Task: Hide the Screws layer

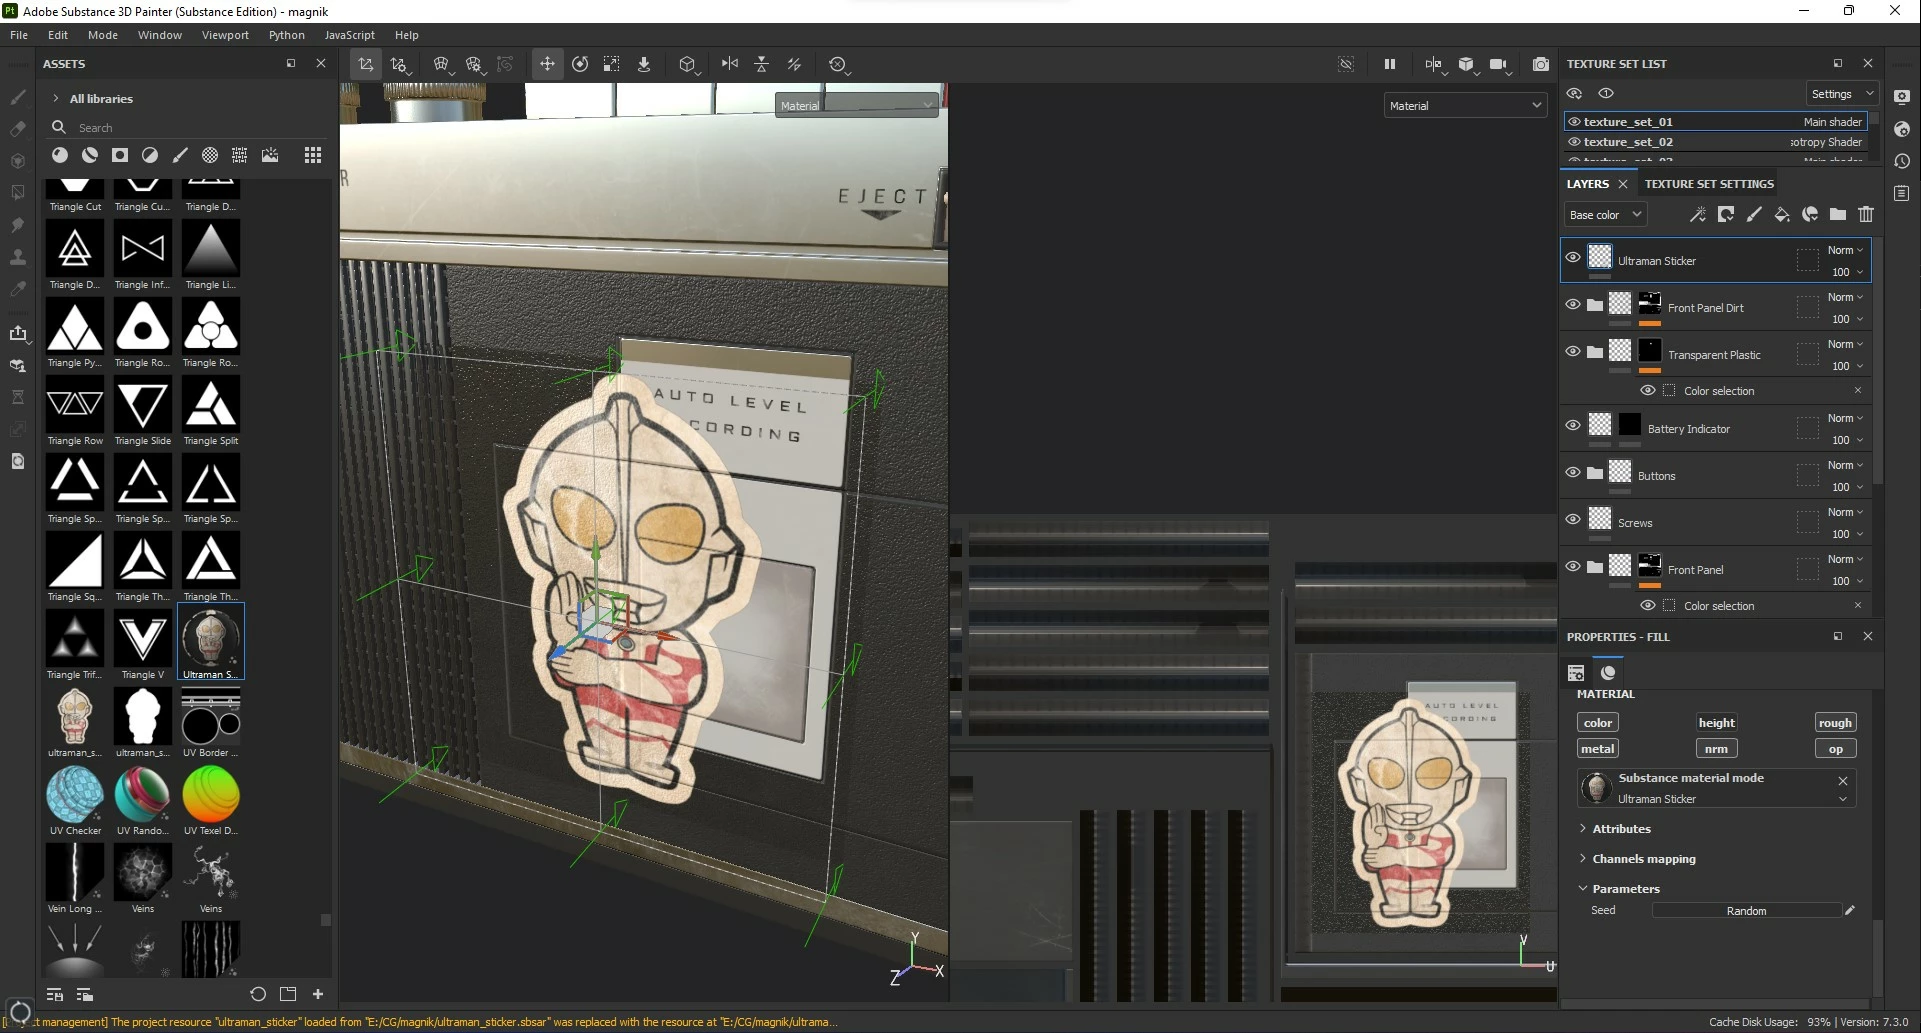Action: click(1573, 520)
